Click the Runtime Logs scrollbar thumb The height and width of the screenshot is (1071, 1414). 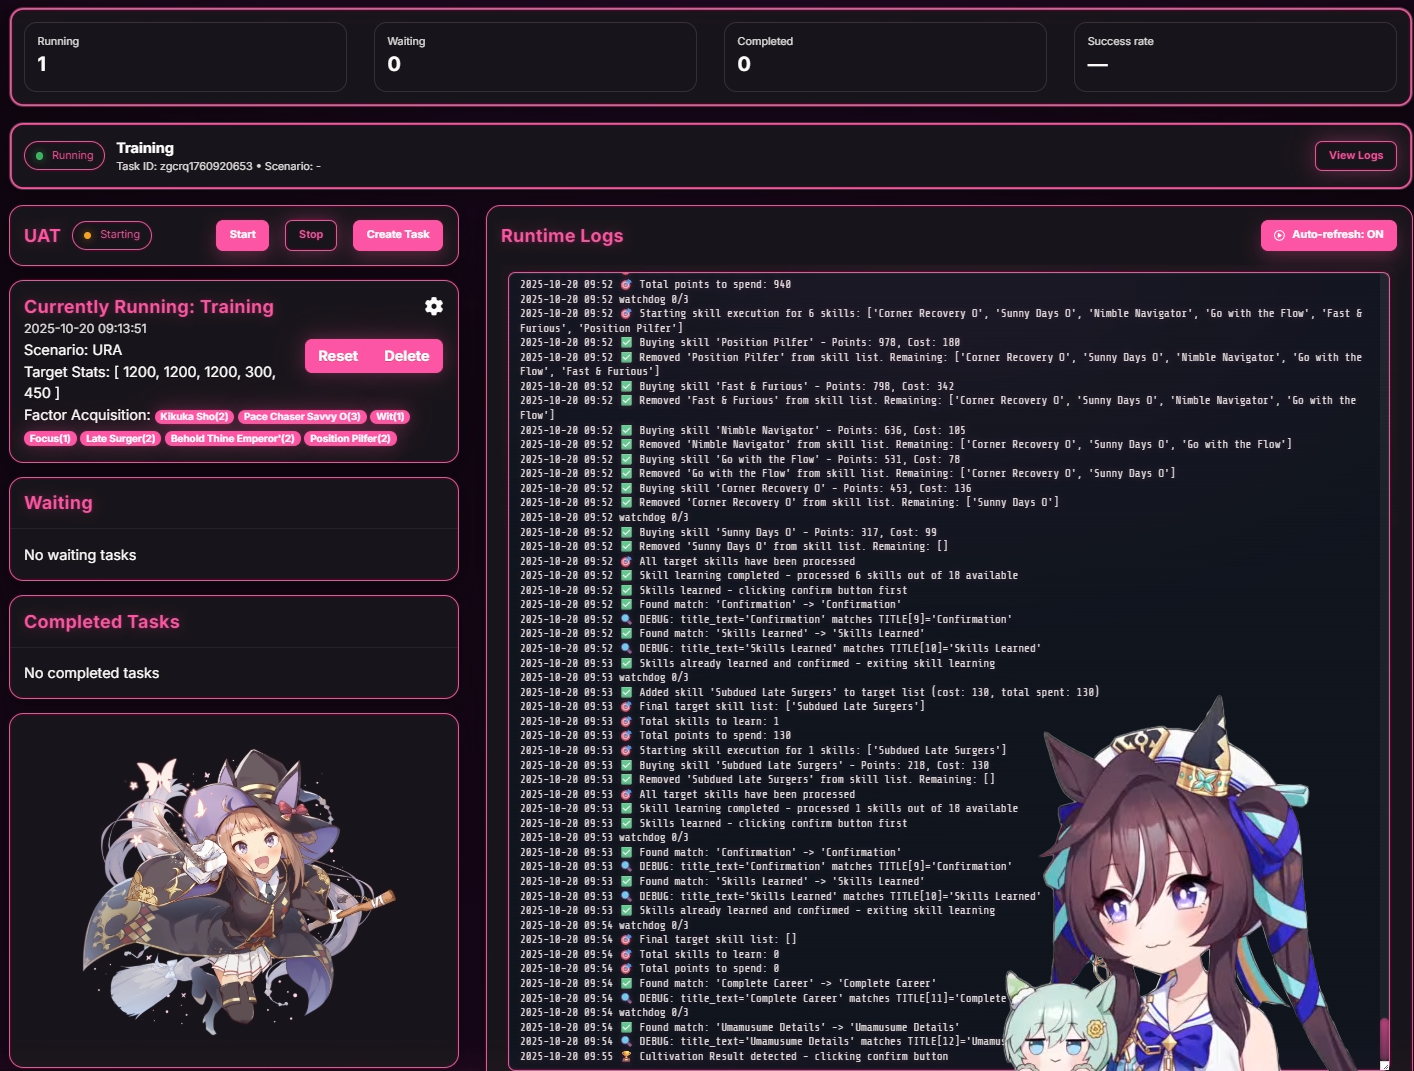(1384, 1040)
